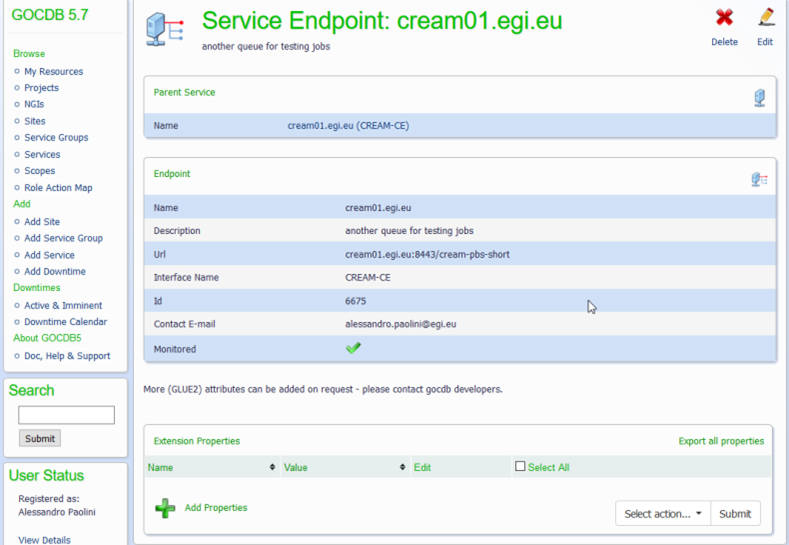Click the Endpoint Name value cream01.egi.eu
This screenshot has width=789, height=545.
[378, 207]
